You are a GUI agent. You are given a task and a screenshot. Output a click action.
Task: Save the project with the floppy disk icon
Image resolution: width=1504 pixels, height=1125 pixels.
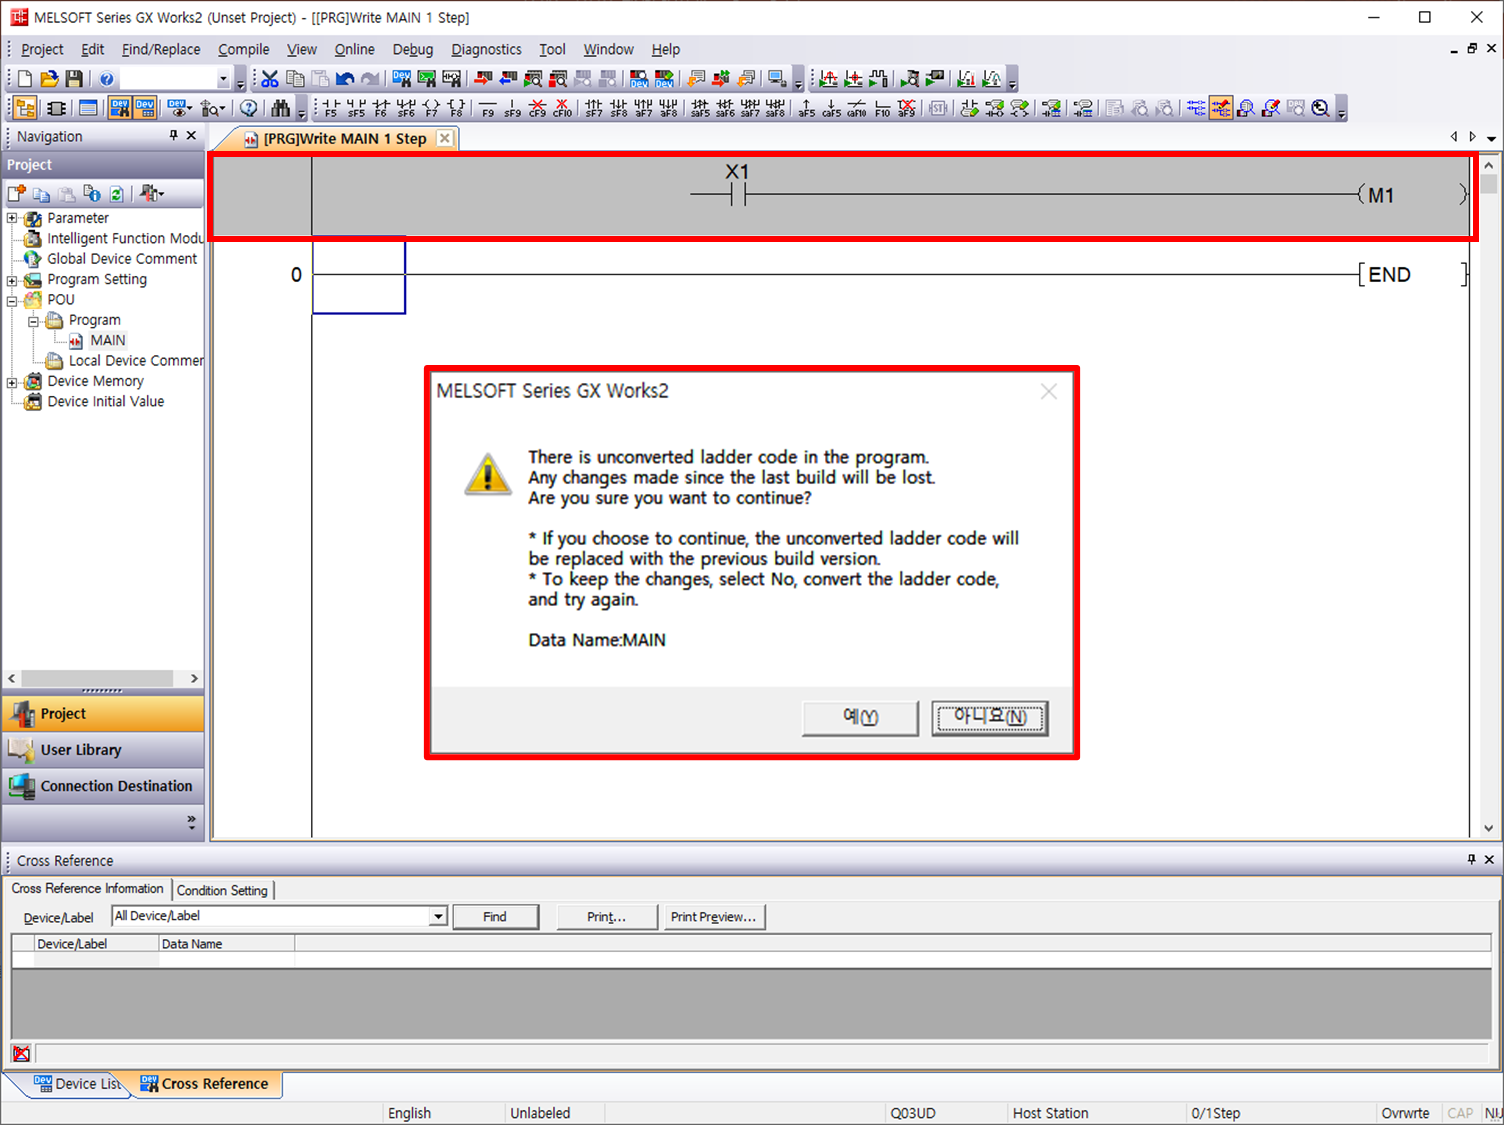74,79
